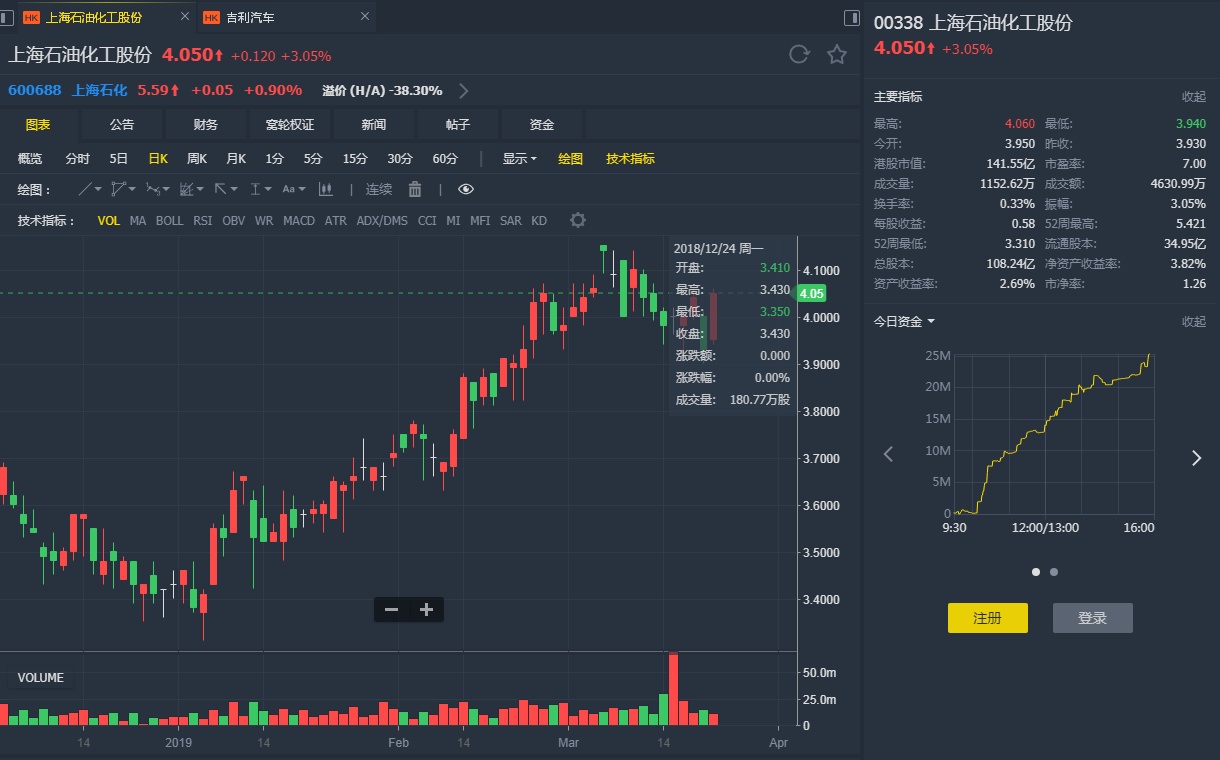The height and width of the screenshot is (760, 1220).
Task: Zoom out chart with the minus button
Action: pyautogui.click(x=391, y=609)
